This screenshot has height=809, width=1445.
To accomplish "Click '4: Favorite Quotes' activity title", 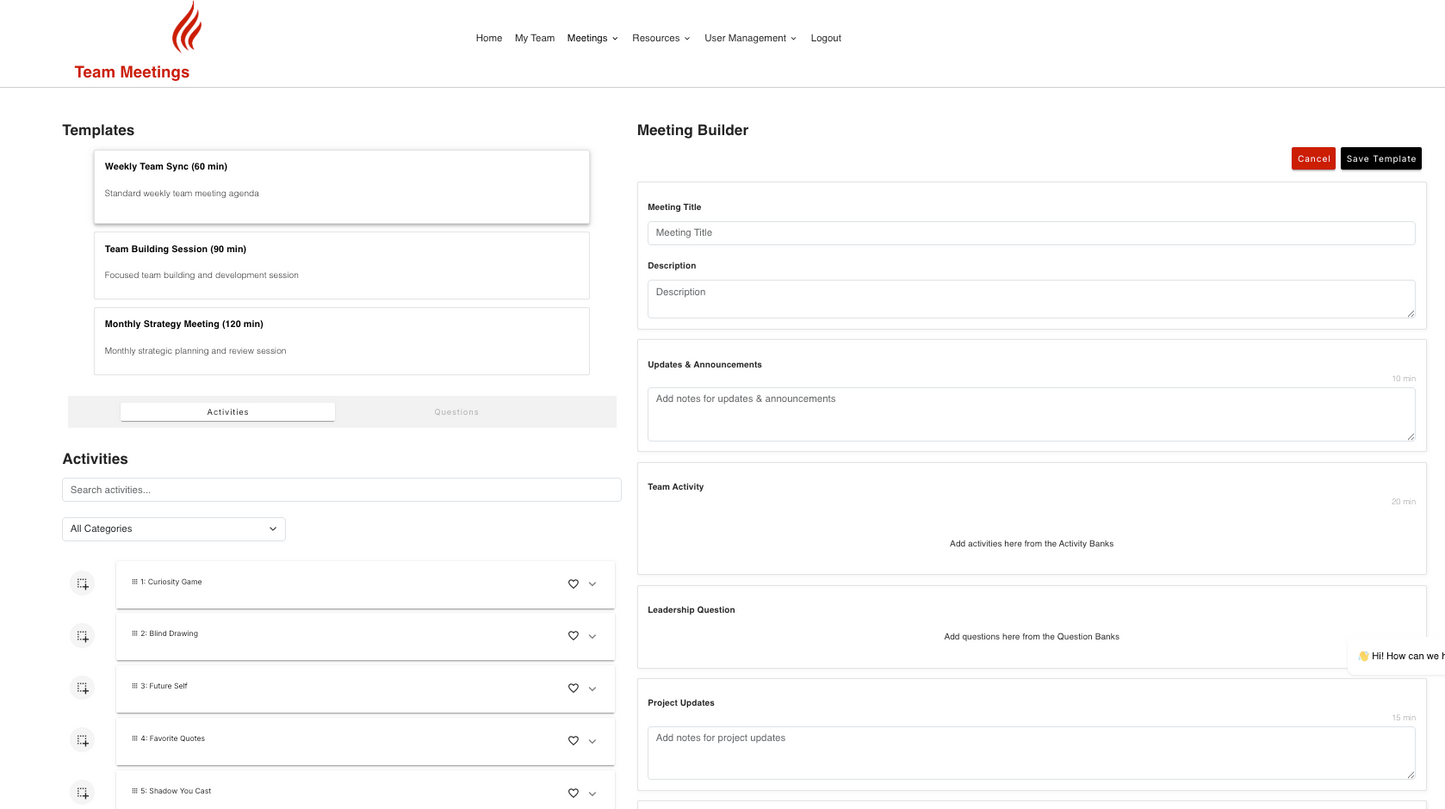I will [173, 739].
